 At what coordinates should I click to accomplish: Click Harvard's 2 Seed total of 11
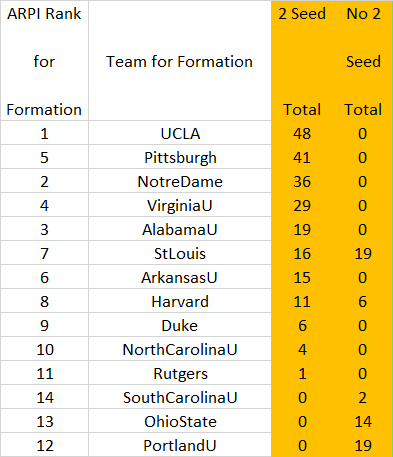click(302, 301)
